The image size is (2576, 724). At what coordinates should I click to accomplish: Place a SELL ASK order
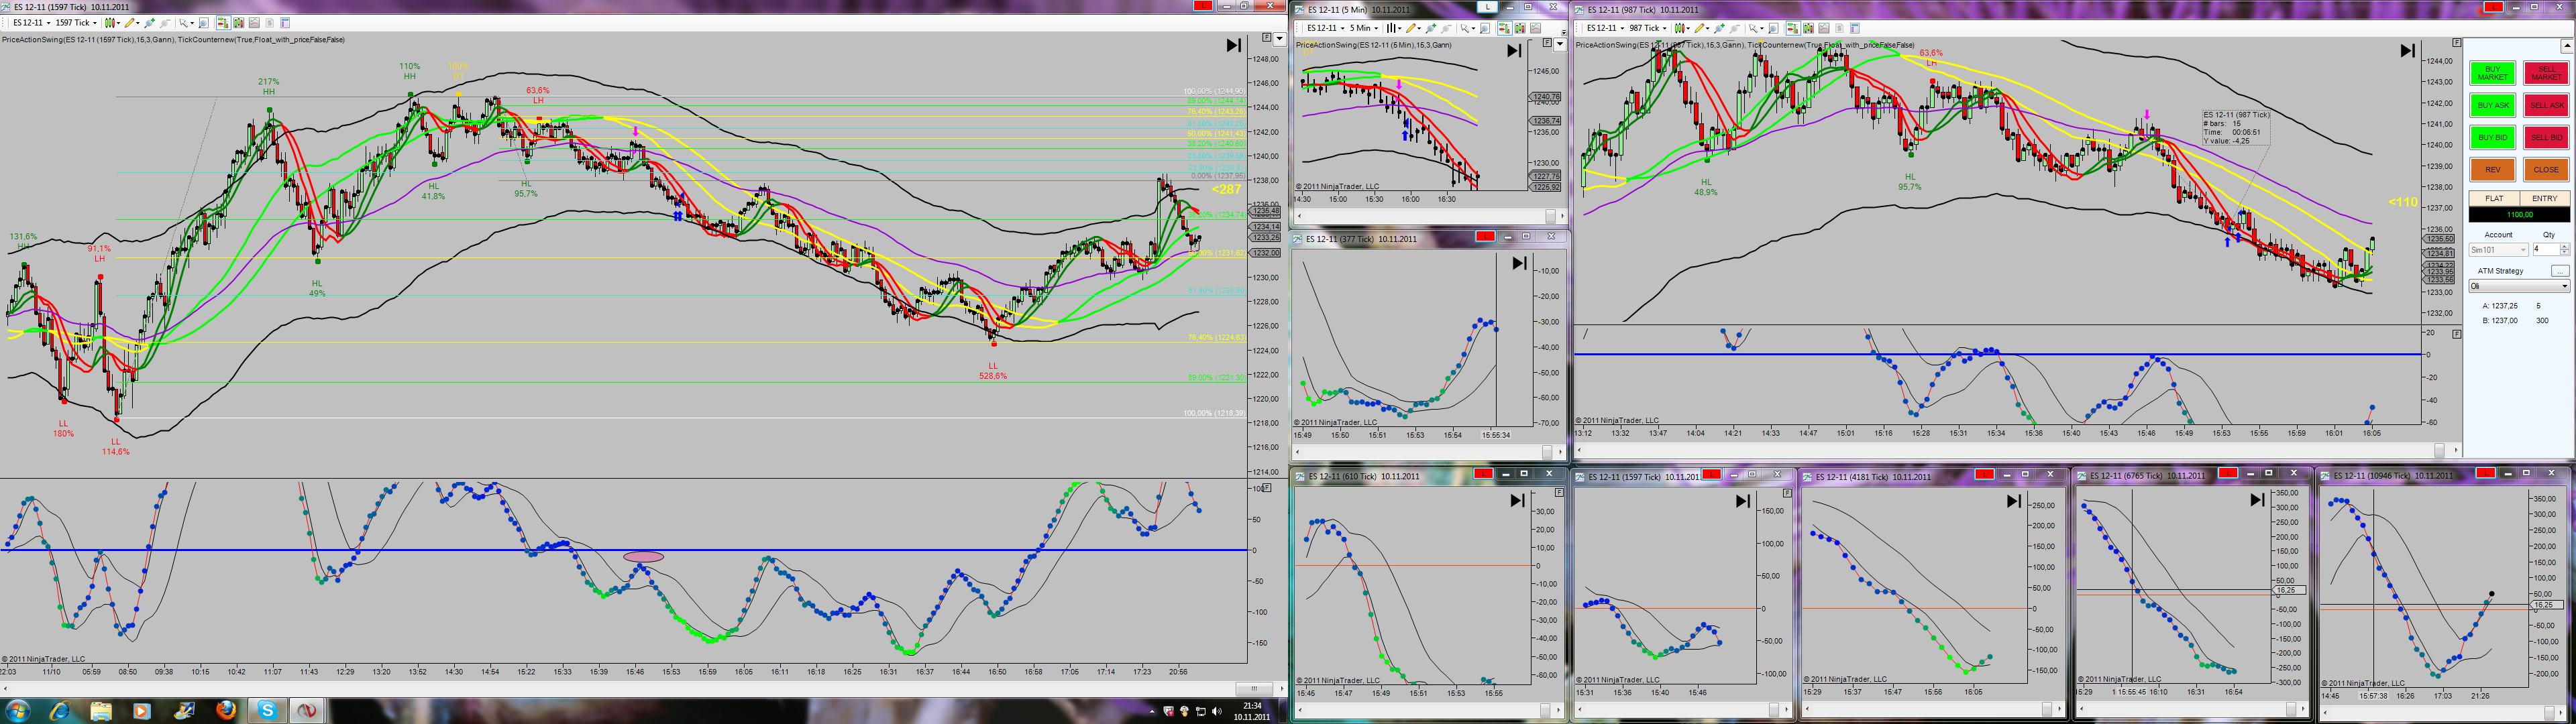(2546, 105)
